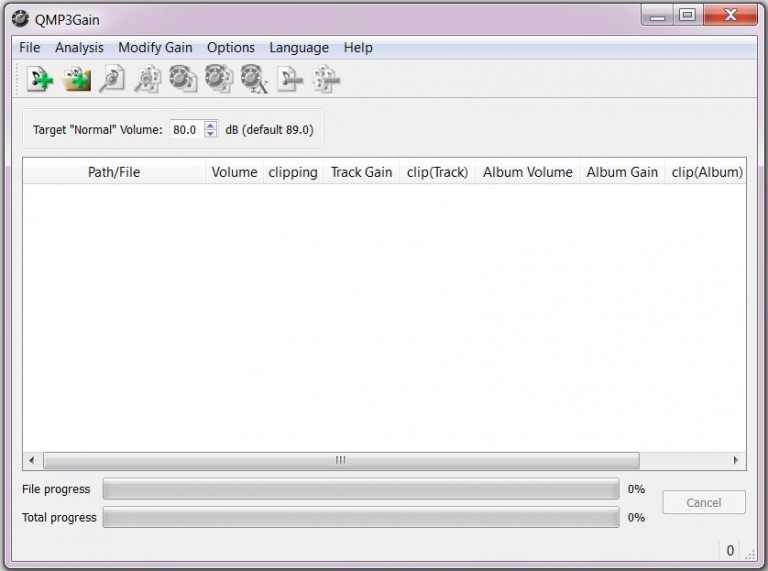Click the Clear File(s) single-note minus icon
Screen dimensions: 768x571
[x=290, y=79]
